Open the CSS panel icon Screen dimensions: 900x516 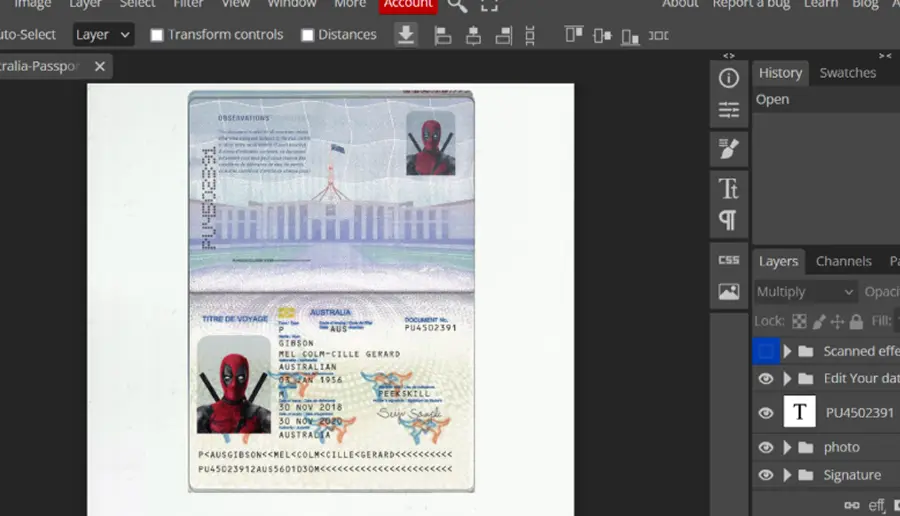pos(728,260)
